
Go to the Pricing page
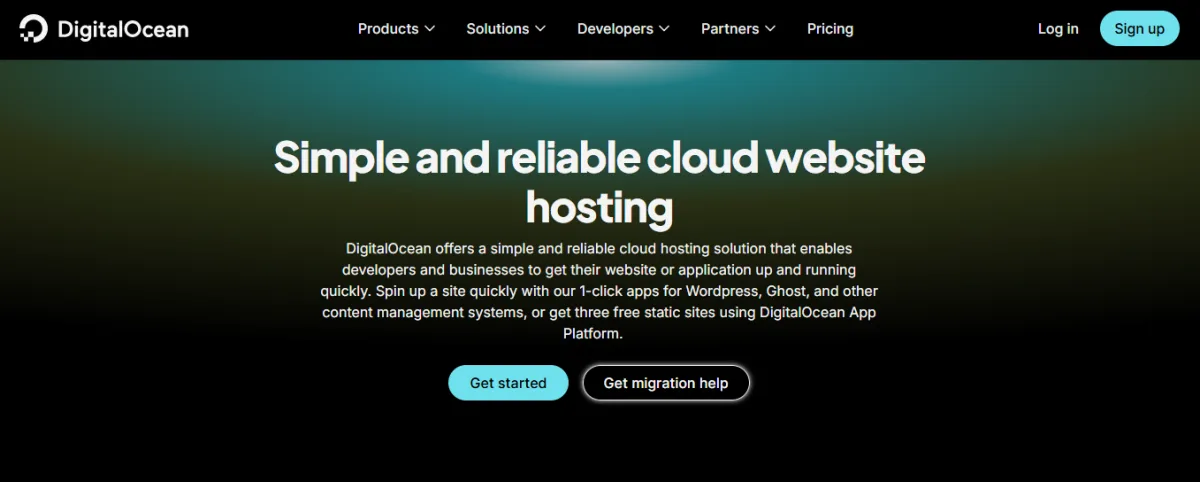(830, 29)
